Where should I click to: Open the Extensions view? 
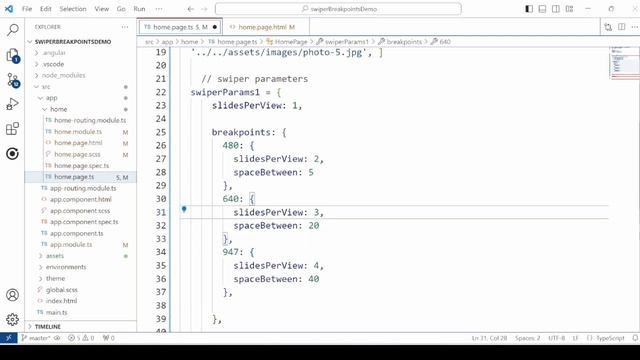tap(12, 129)
